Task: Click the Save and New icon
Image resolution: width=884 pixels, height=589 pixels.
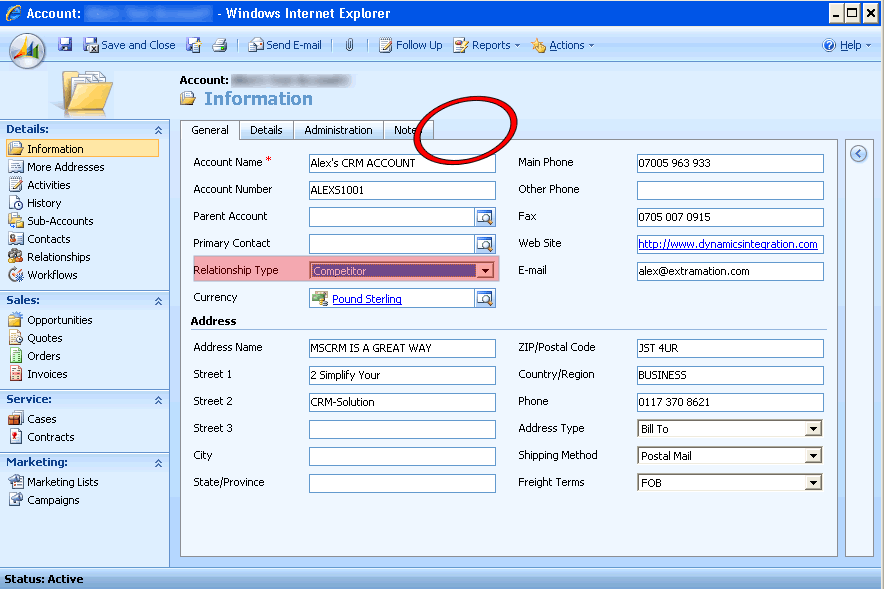Action: (194, 45)
